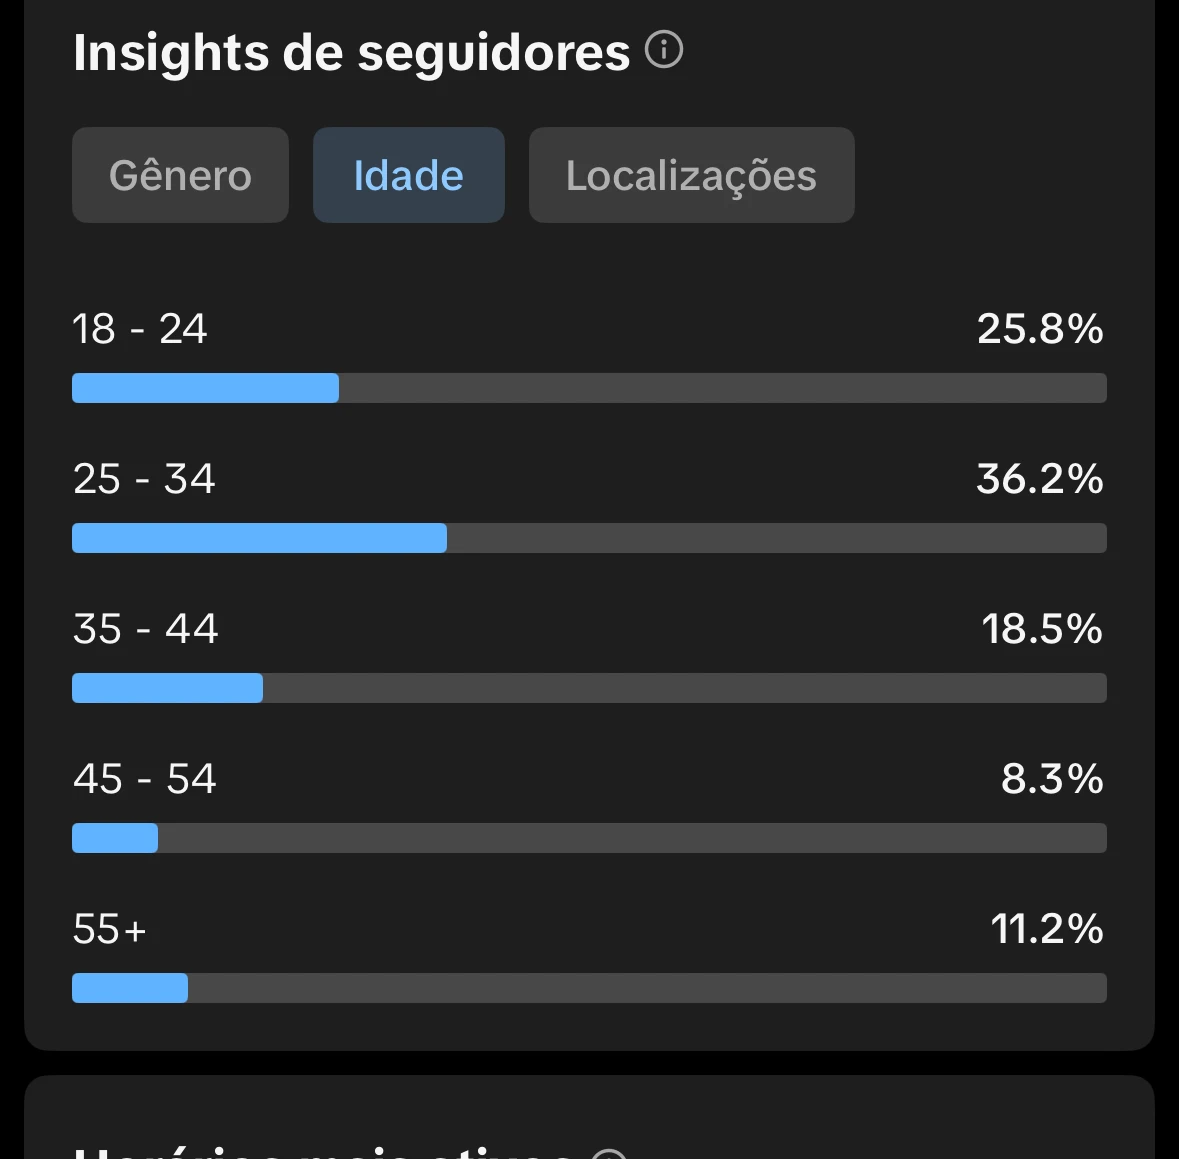Click the 25.8% percentage value
The height and width of the screenshot is (1159, 1179).
coord(1039,329)
